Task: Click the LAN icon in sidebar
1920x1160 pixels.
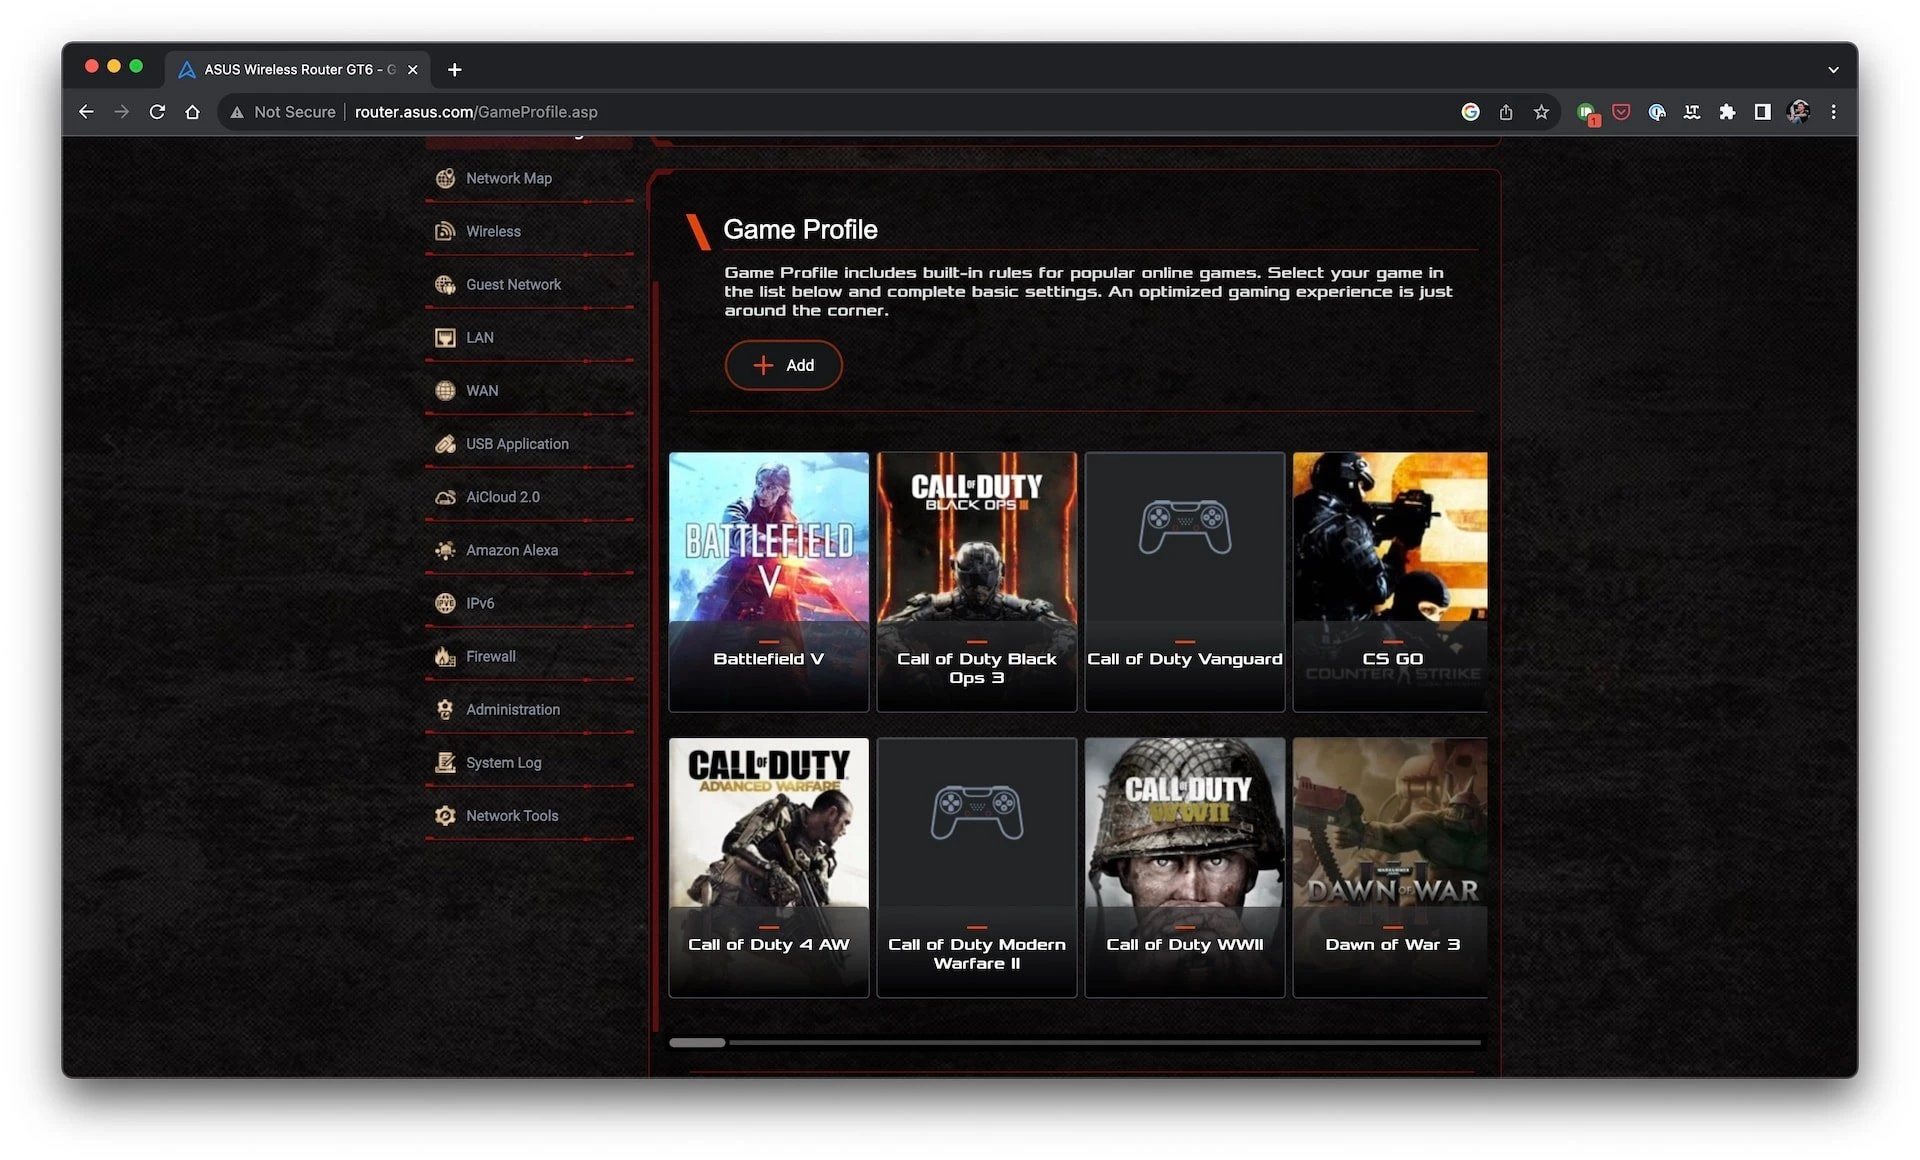Action: coord(445,337)
